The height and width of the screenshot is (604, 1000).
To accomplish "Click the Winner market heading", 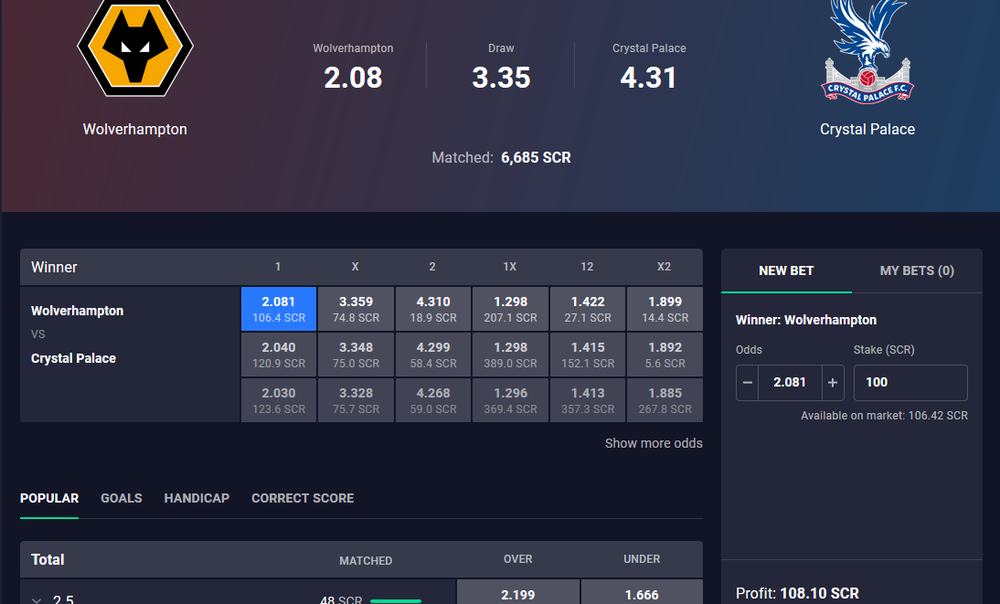I will (x=54, y=267).
